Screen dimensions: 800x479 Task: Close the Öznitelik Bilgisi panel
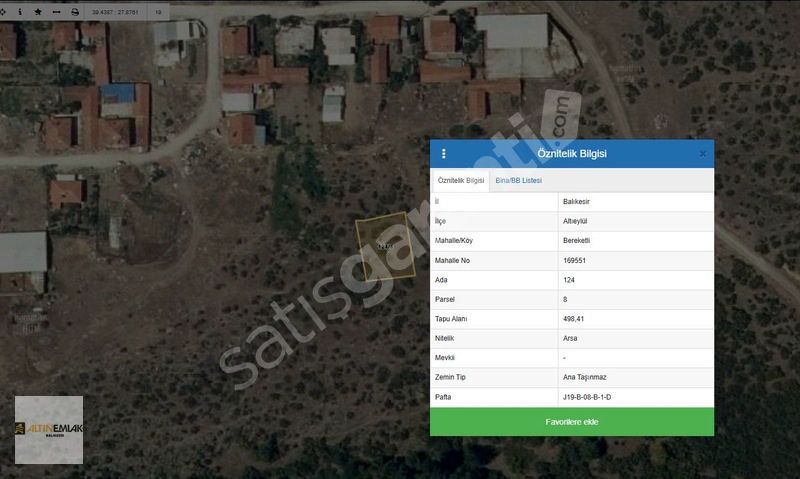pos(702,154)
